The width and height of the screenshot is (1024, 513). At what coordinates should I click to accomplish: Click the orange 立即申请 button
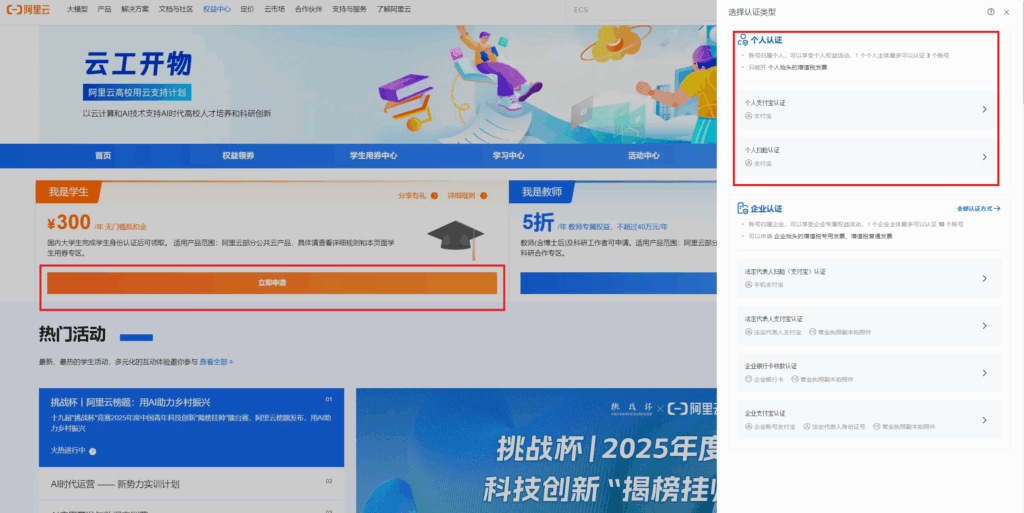click(272, 283)
